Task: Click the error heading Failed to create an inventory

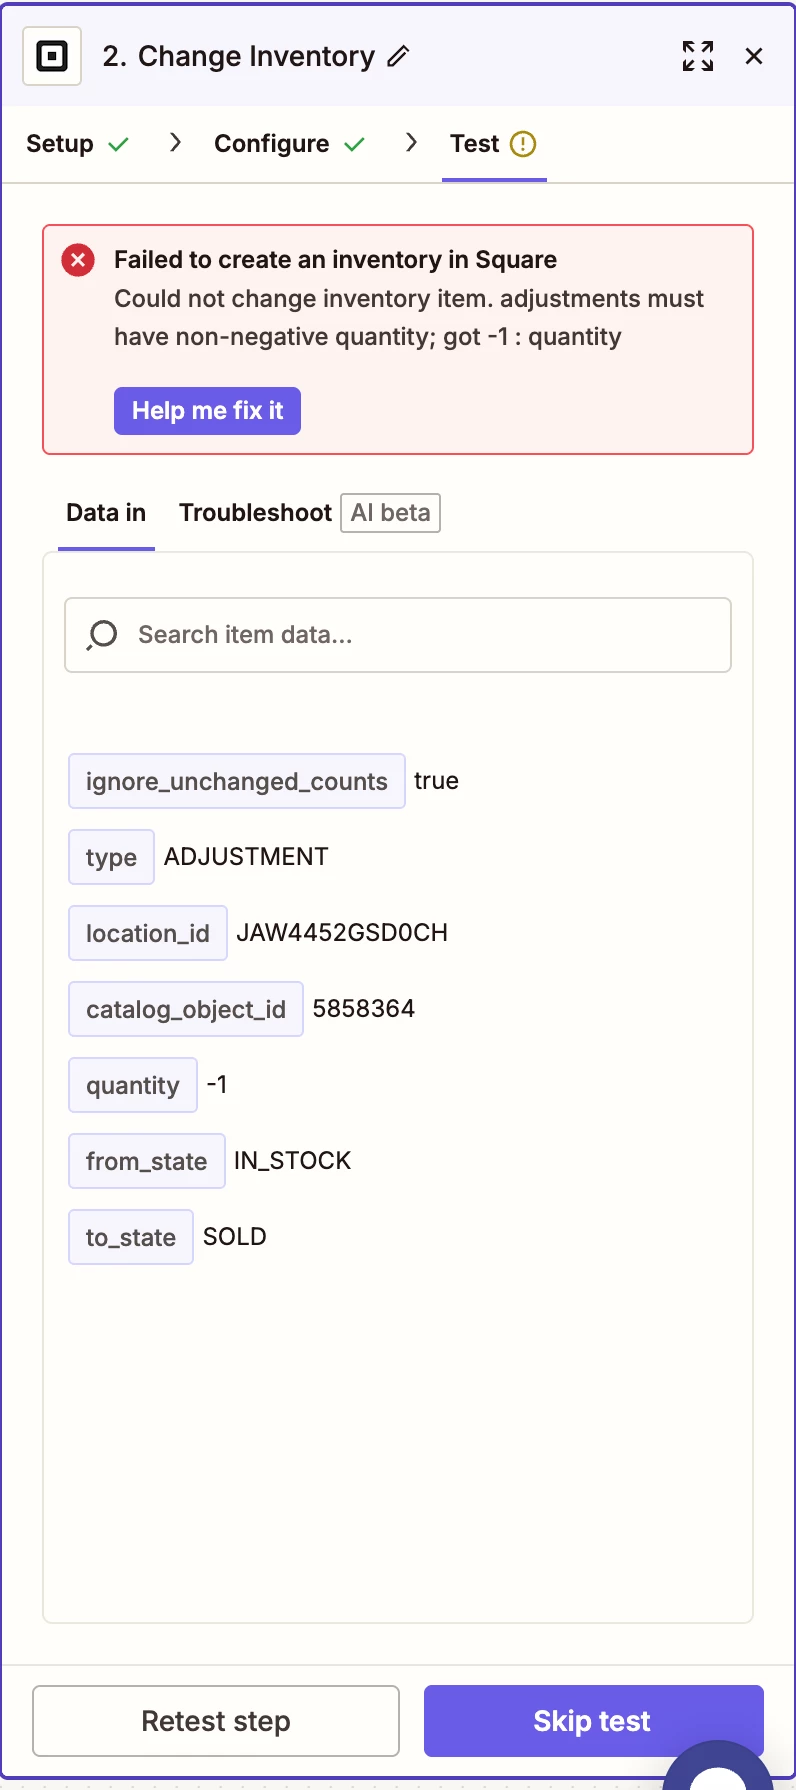Action: pos(335,260)
